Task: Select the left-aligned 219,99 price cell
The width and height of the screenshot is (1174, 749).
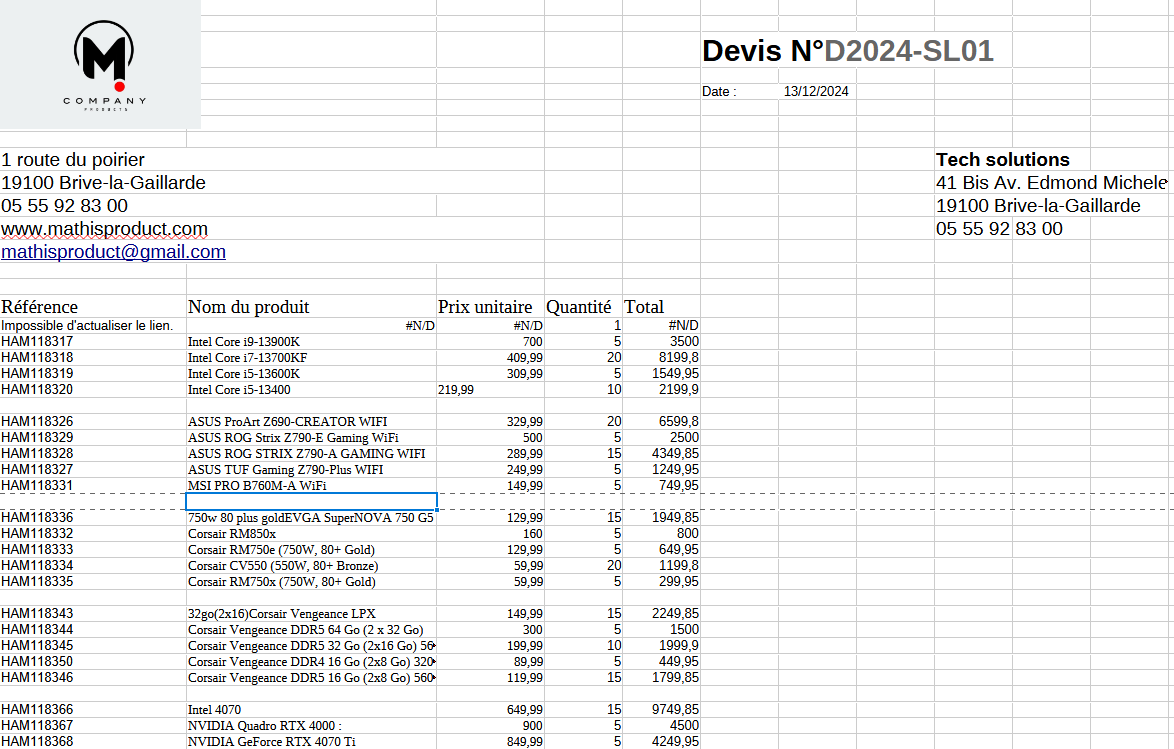Action: click(457, 390)
